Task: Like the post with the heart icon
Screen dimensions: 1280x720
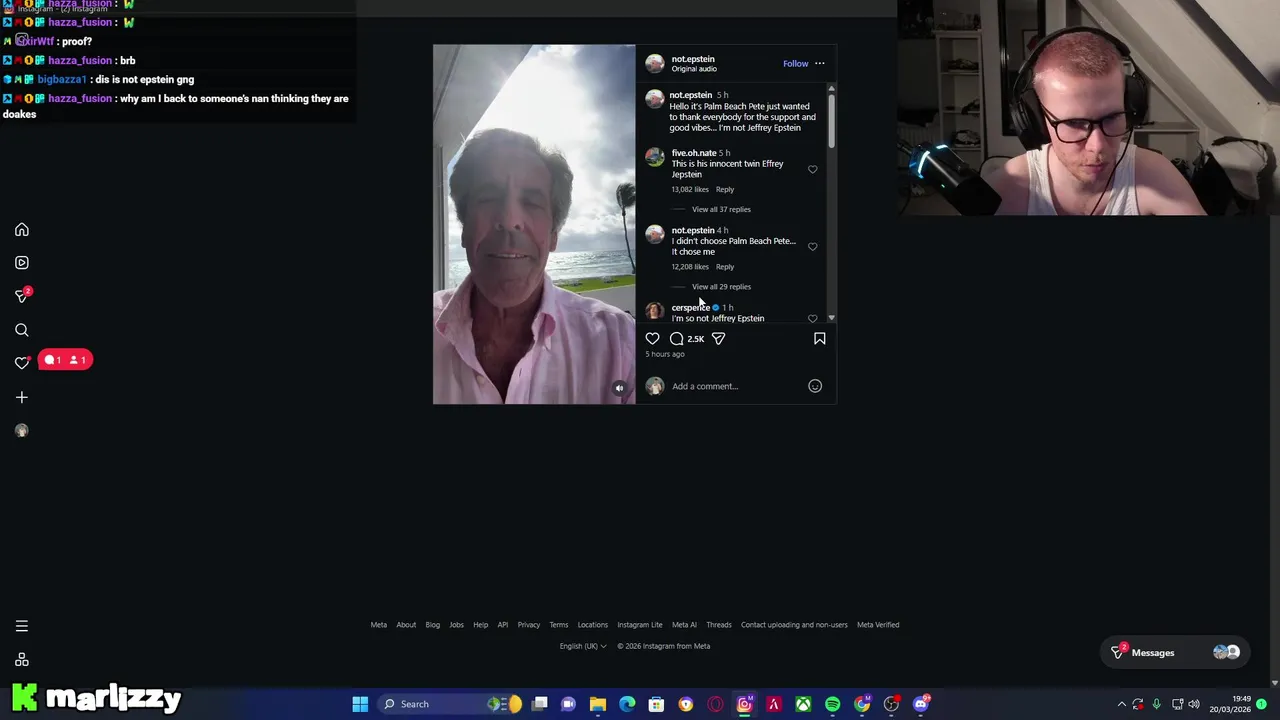Action: click(652, 339)
